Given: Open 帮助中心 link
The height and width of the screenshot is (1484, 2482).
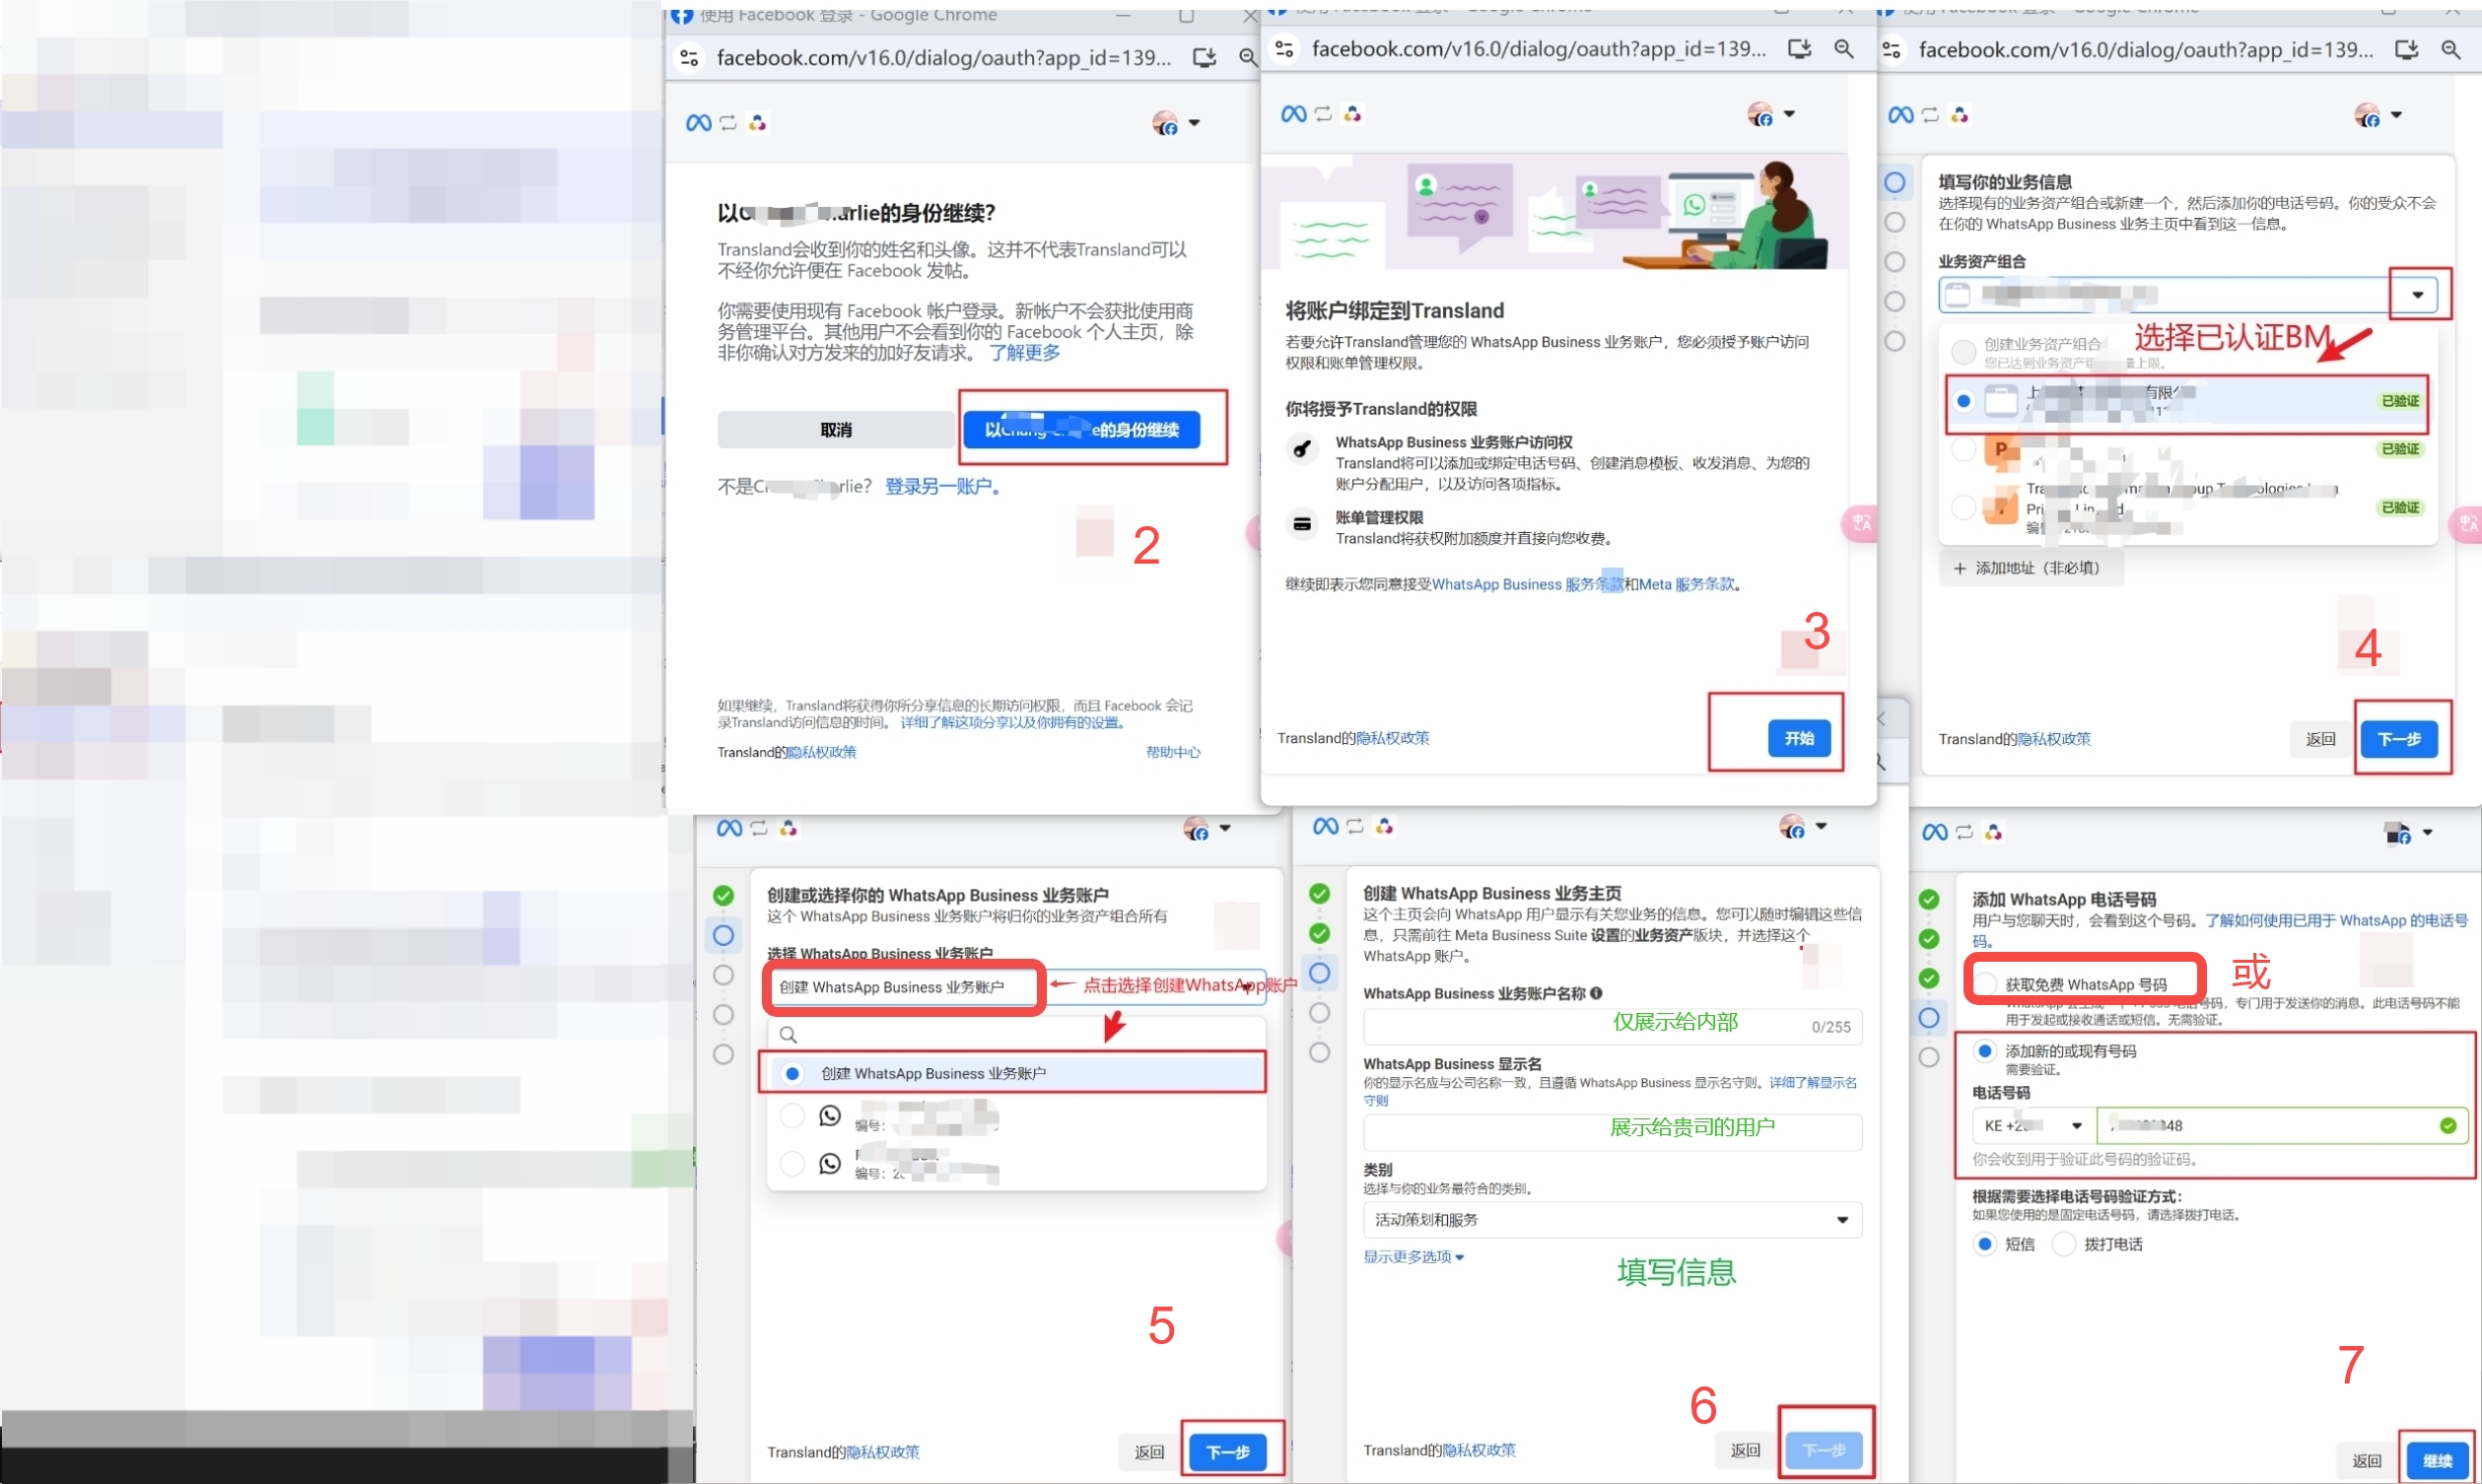Looking at the screenshot, I should pos(1173,752).
